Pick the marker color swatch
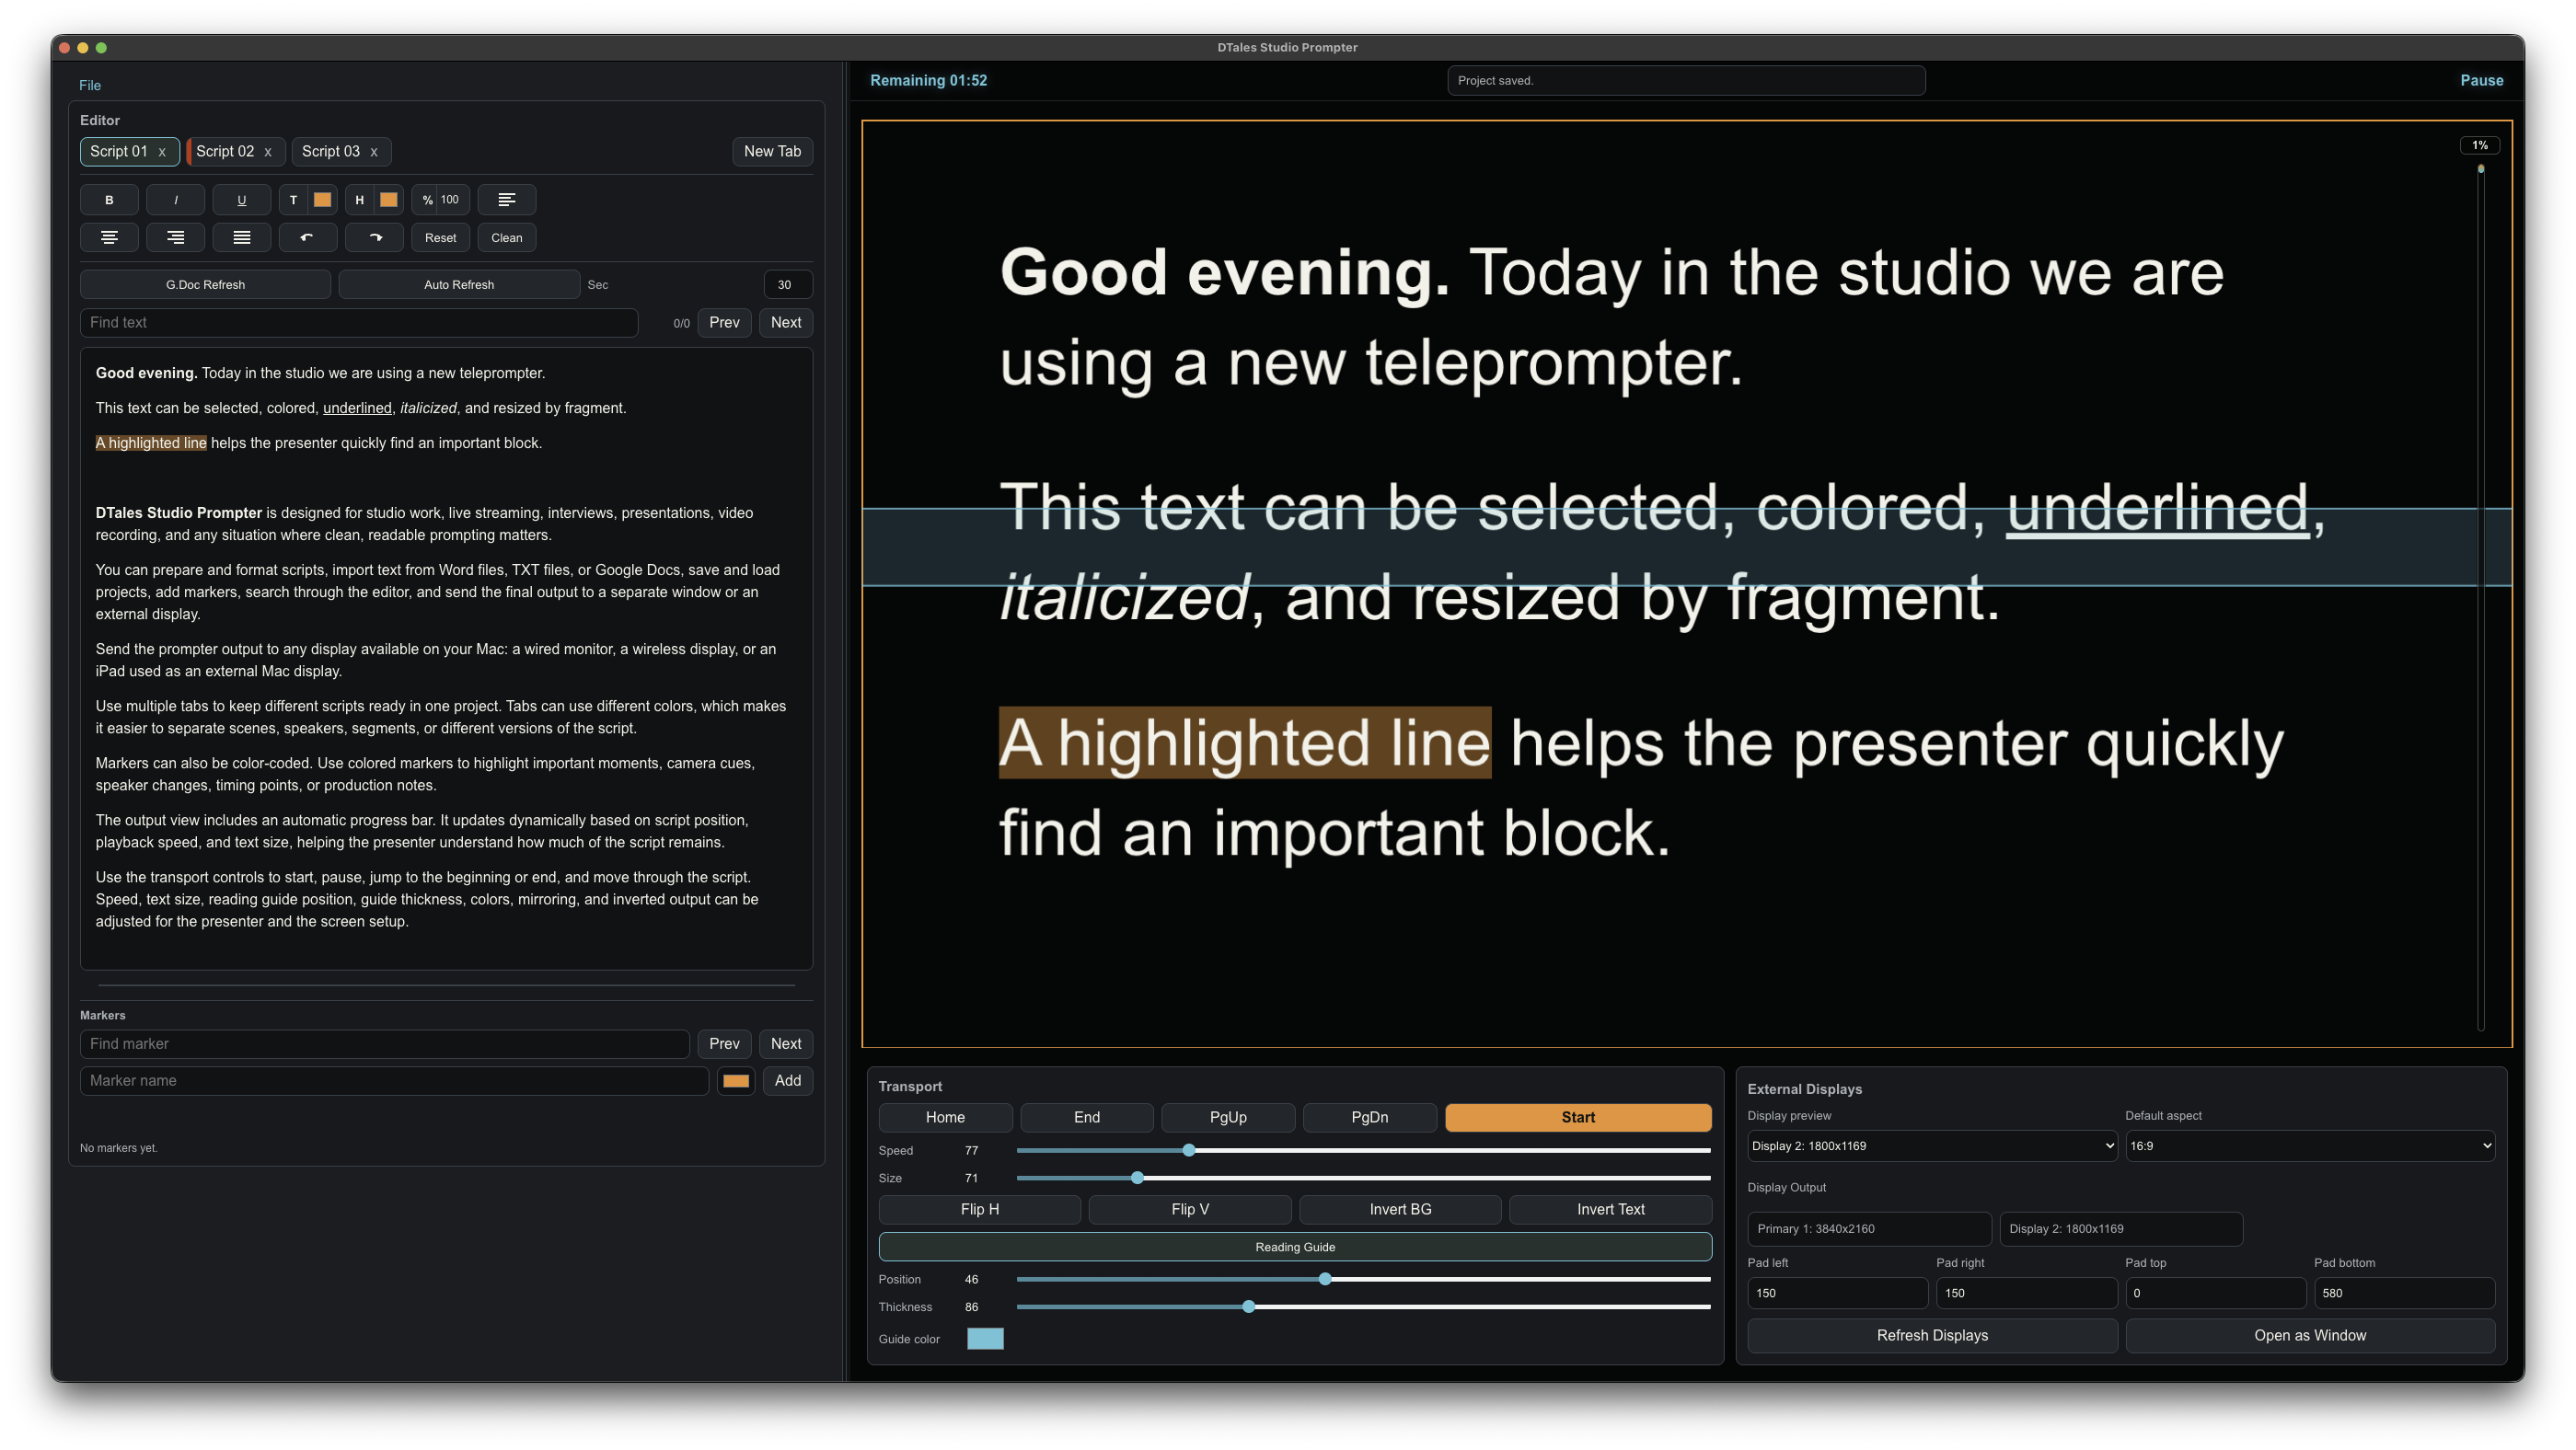Screen dimensions: 2576x1450 (x=736, y=1081)
